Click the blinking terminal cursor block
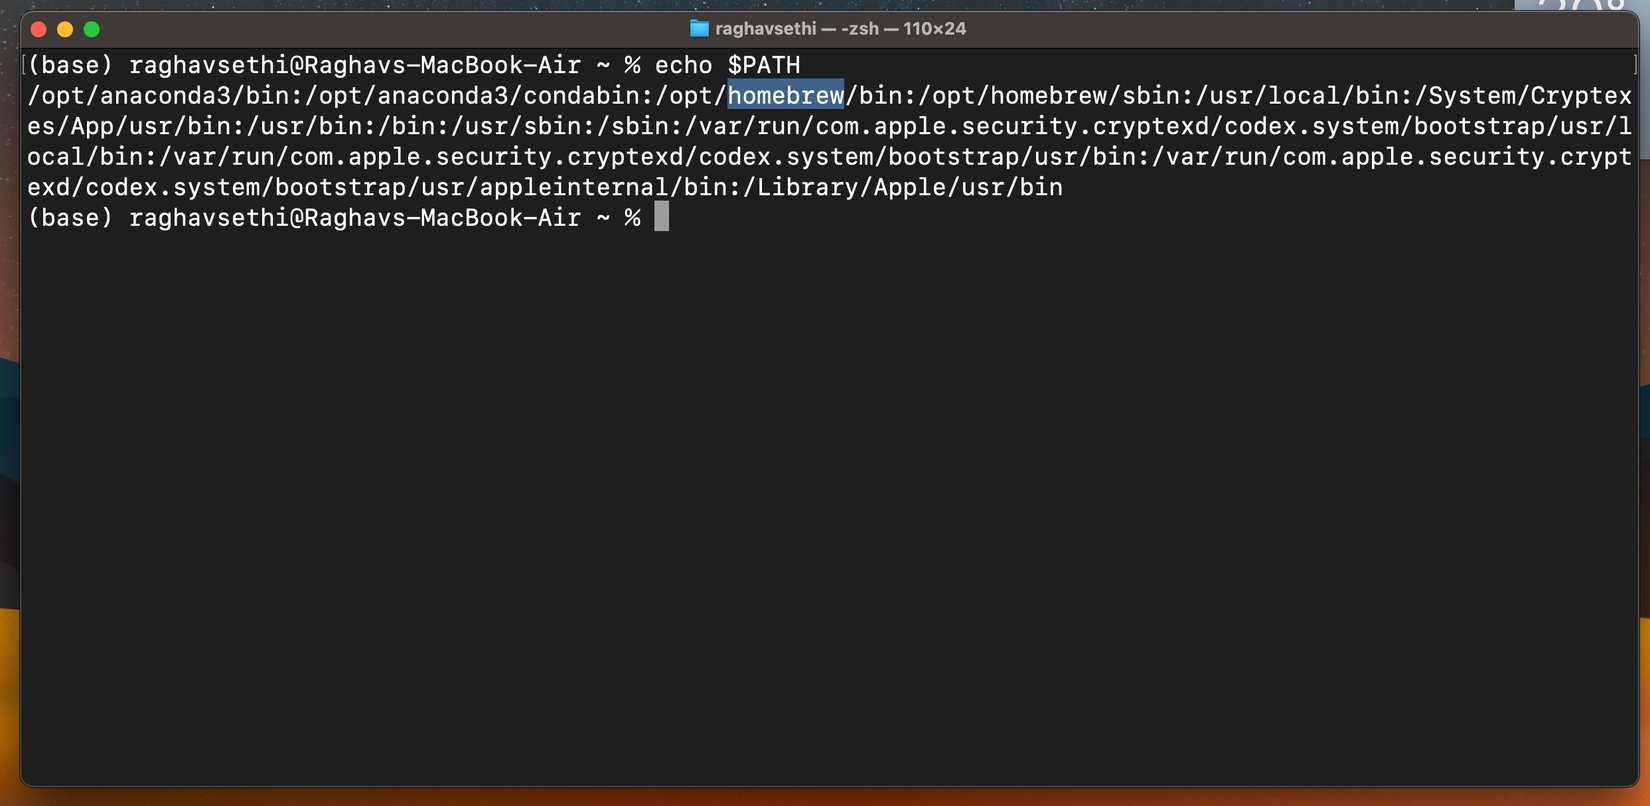This screenshot has height=806, width=1650. (x=662, y=217)
